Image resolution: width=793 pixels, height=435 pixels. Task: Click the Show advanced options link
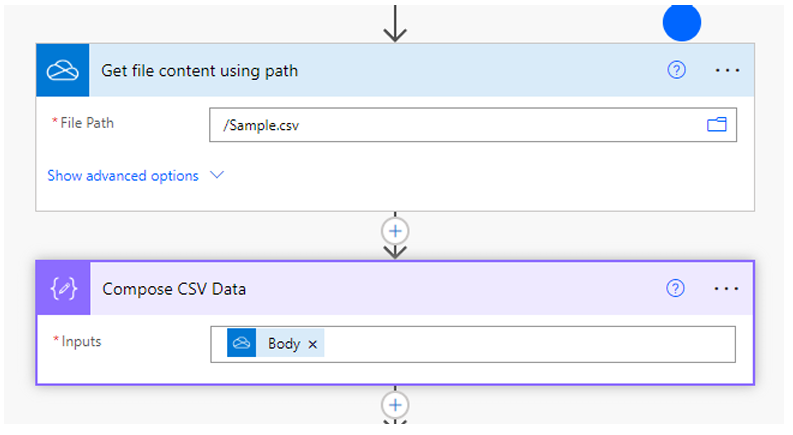coord(123,176)
